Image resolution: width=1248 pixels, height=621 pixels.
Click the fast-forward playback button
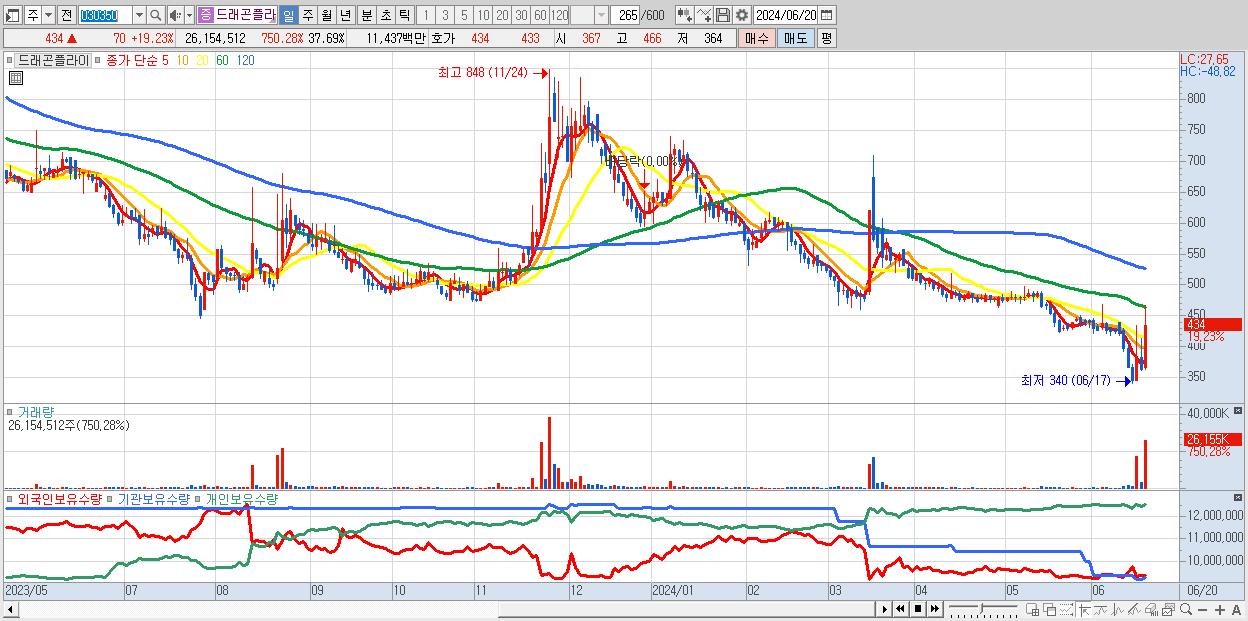click(934, 609)
